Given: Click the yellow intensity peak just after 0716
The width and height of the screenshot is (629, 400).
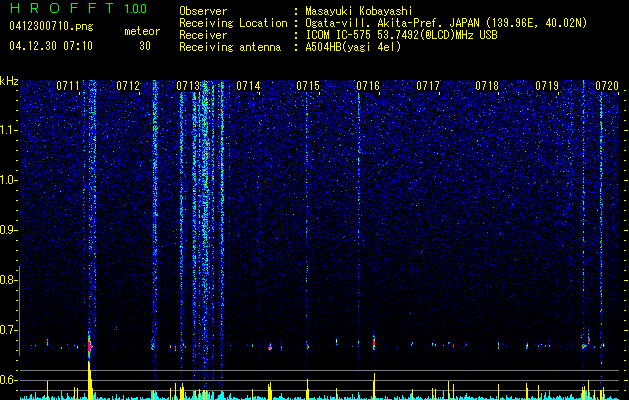Looking at the screenshot, I should click(374, 386).
